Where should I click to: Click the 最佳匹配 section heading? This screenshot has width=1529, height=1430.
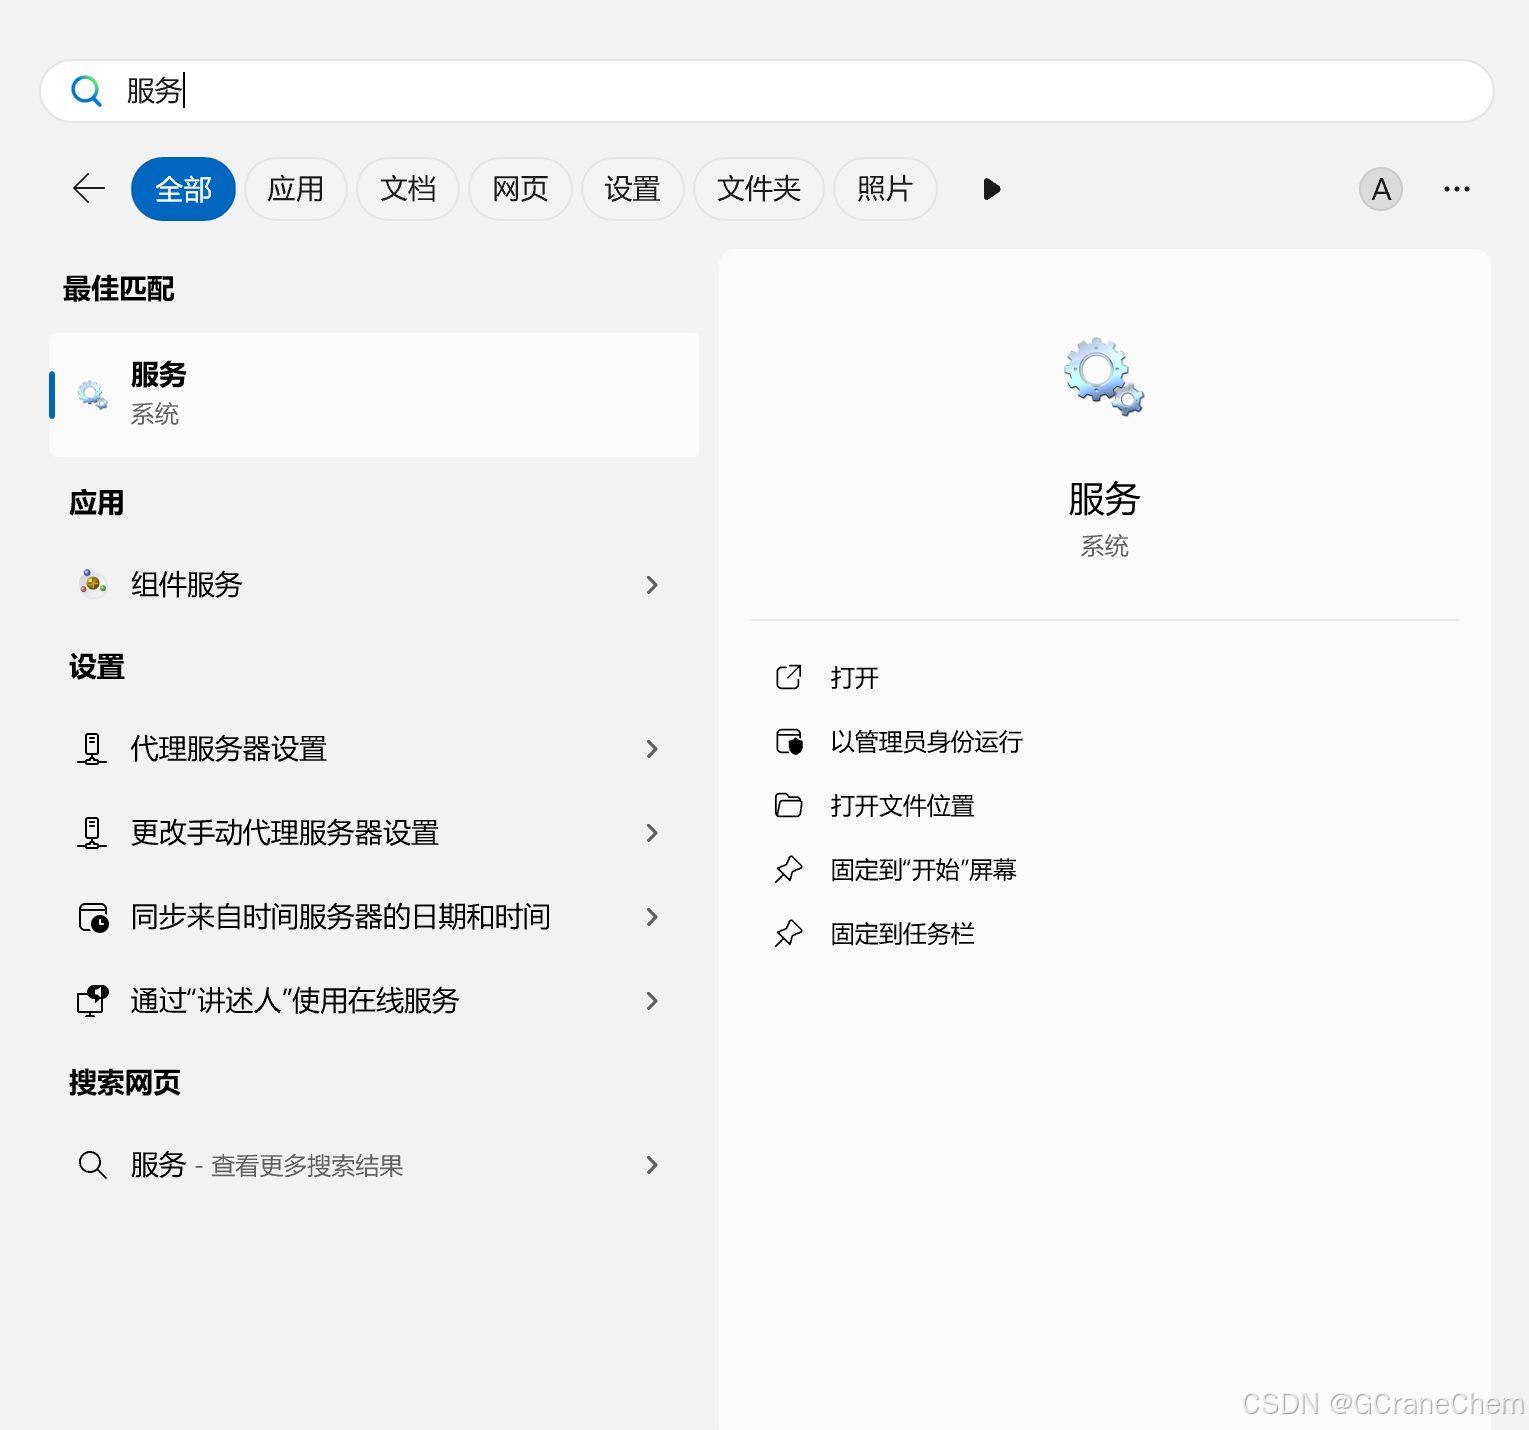tap(119, 289)
